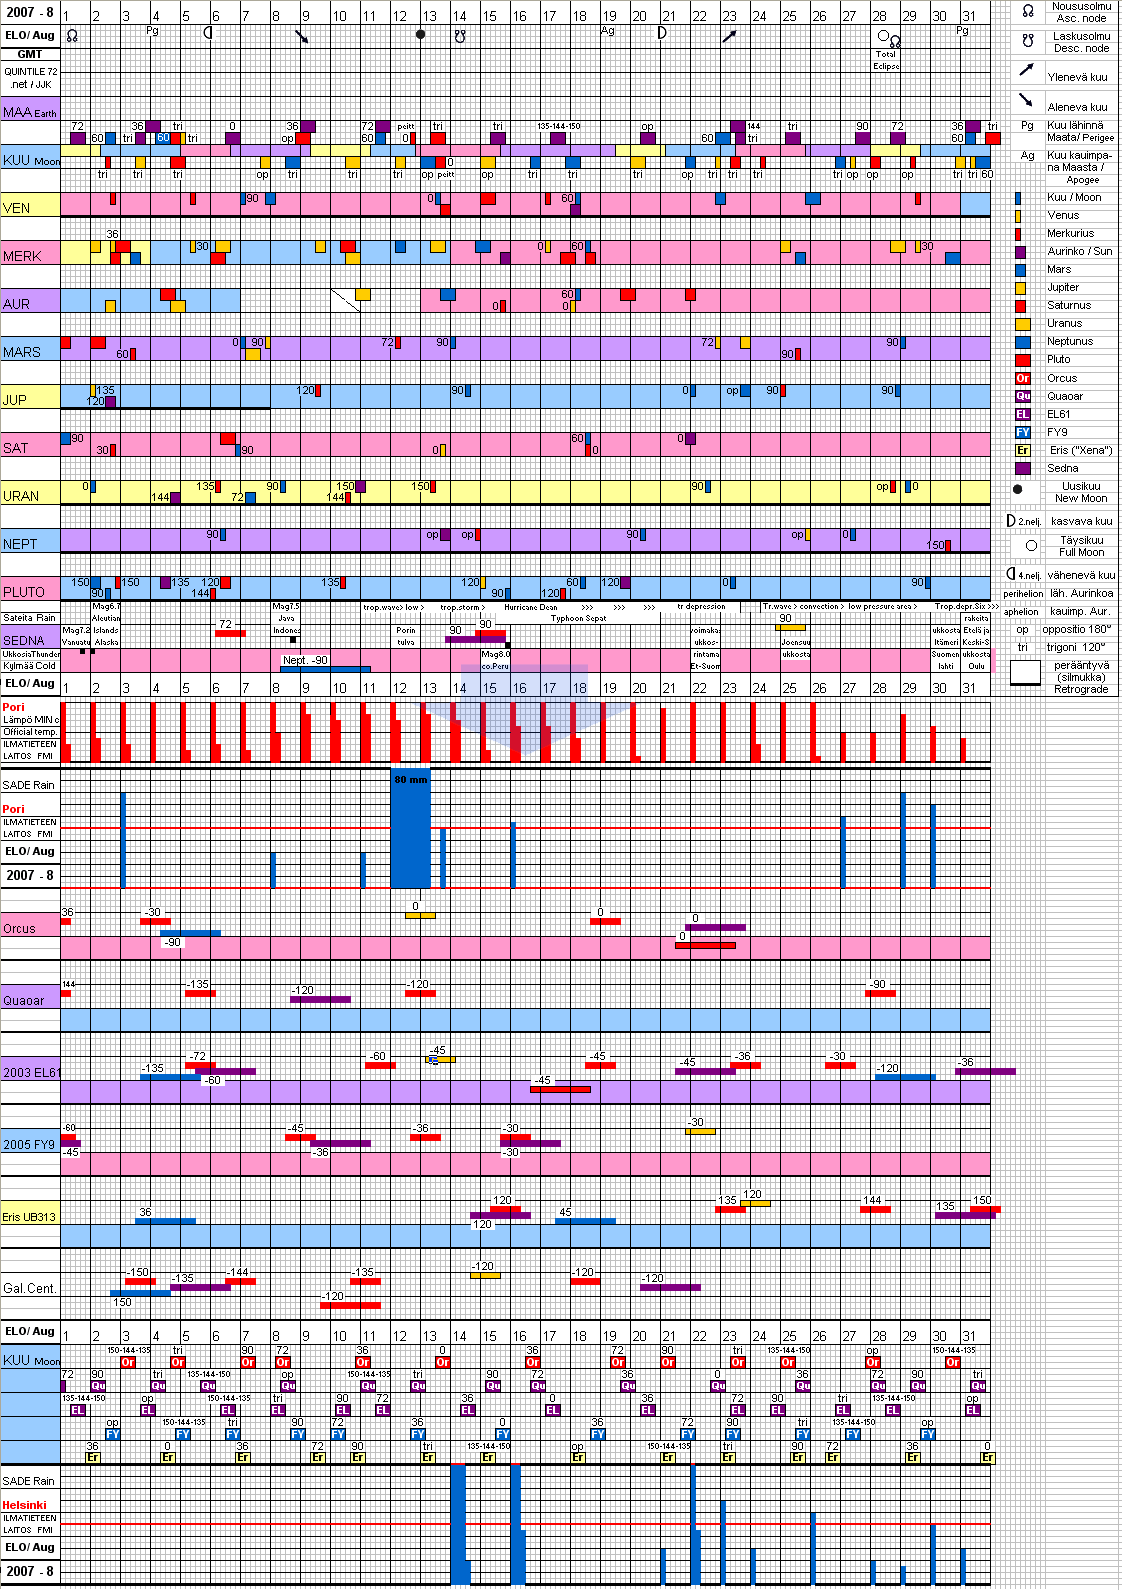Select the Aleneva kuu falling arrow in legend
Screen dimensions: 1122x1590
tap(1026, 100)
